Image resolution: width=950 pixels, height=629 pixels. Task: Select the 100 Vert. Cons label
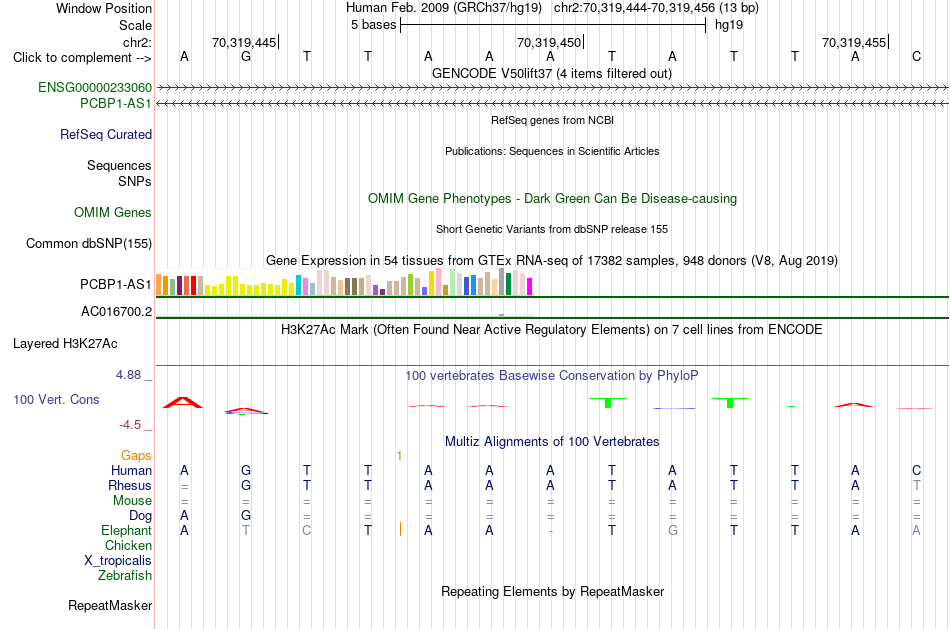click(56, 399)
